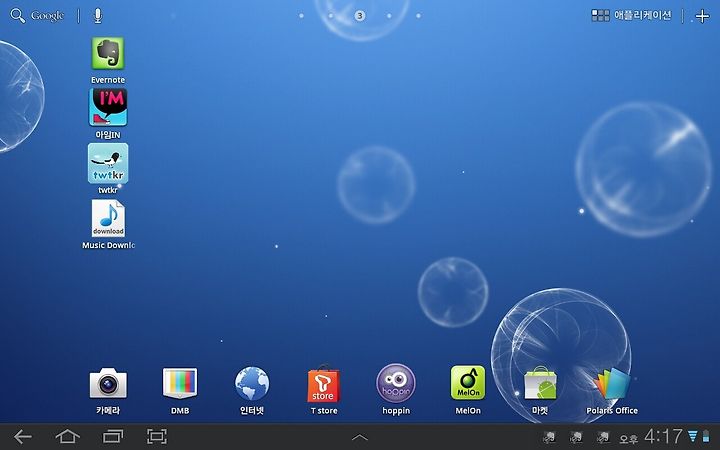
Task: Open the 애플리케이션 apps drawer
Action: click(x=631, y=15)
